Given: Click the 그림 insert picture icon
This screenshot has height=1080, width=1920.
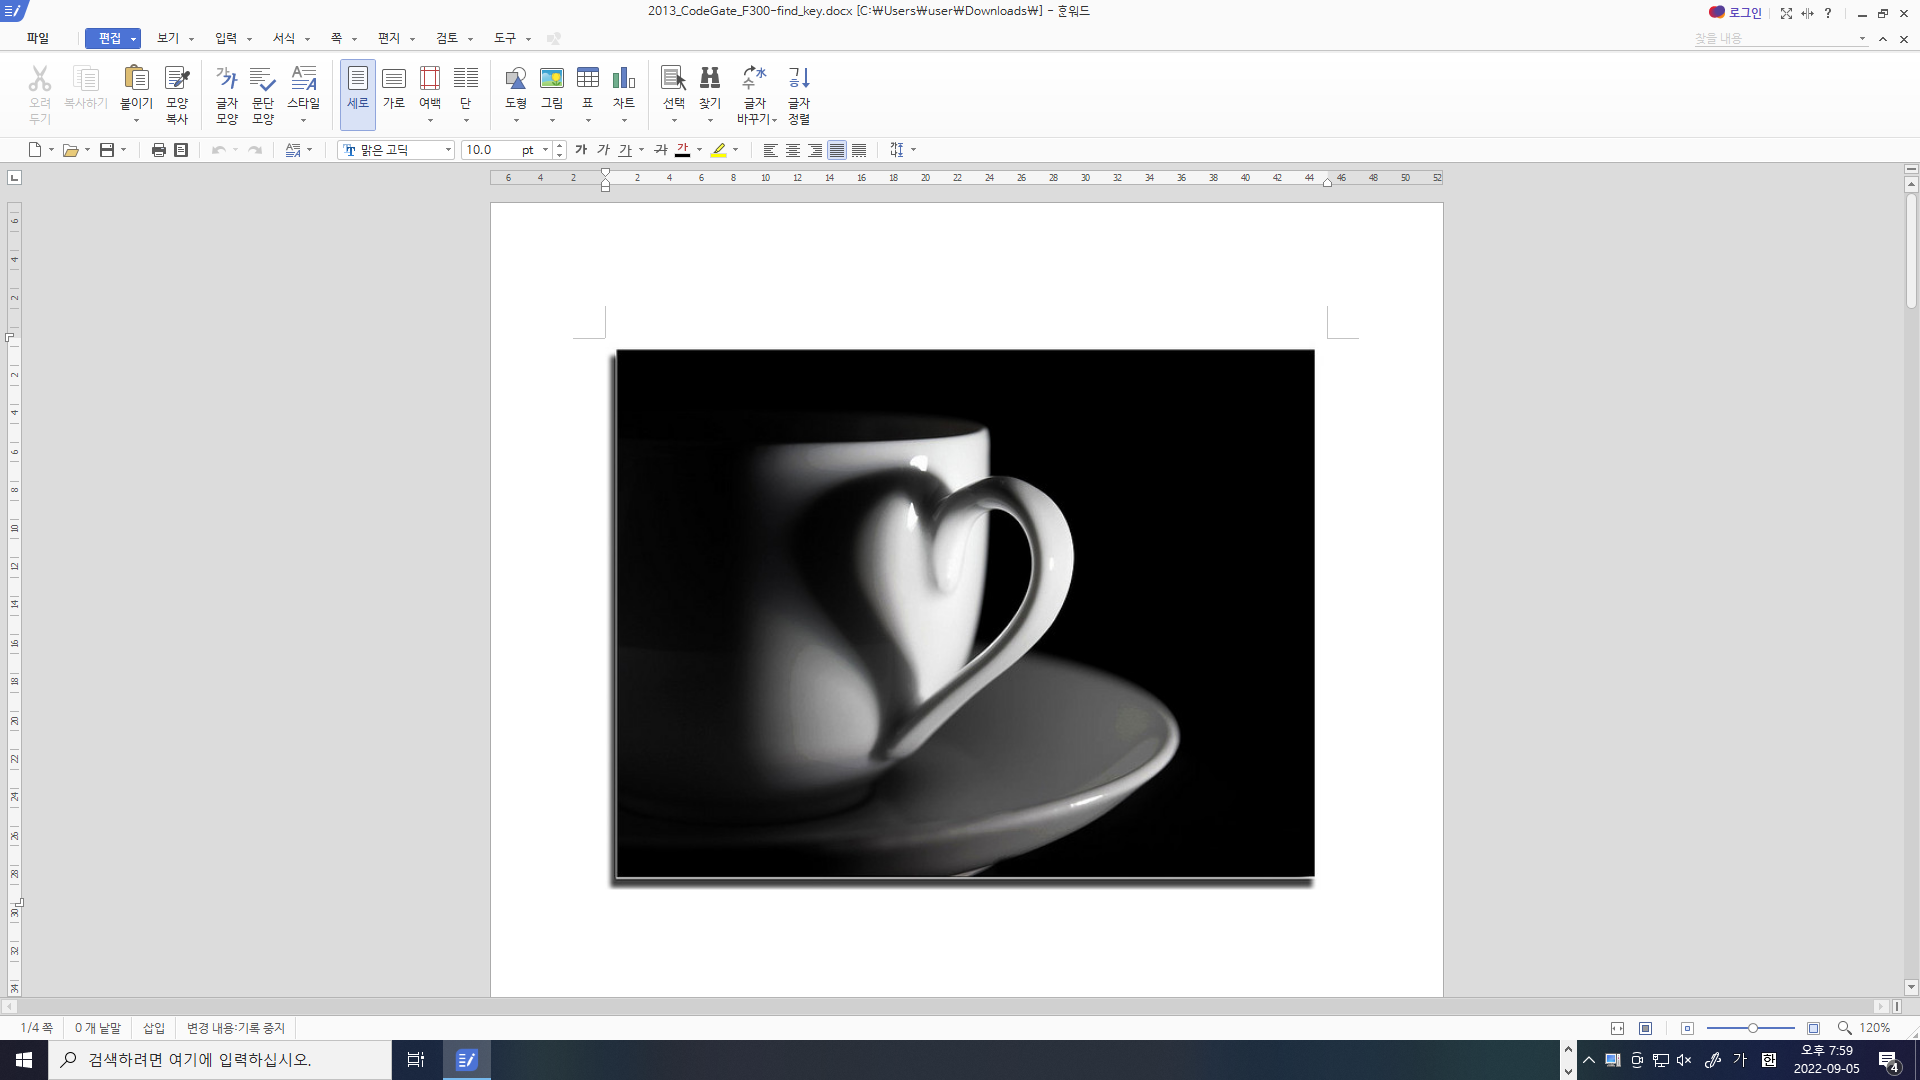Looking at the screenshot, I should coord(552,80).
